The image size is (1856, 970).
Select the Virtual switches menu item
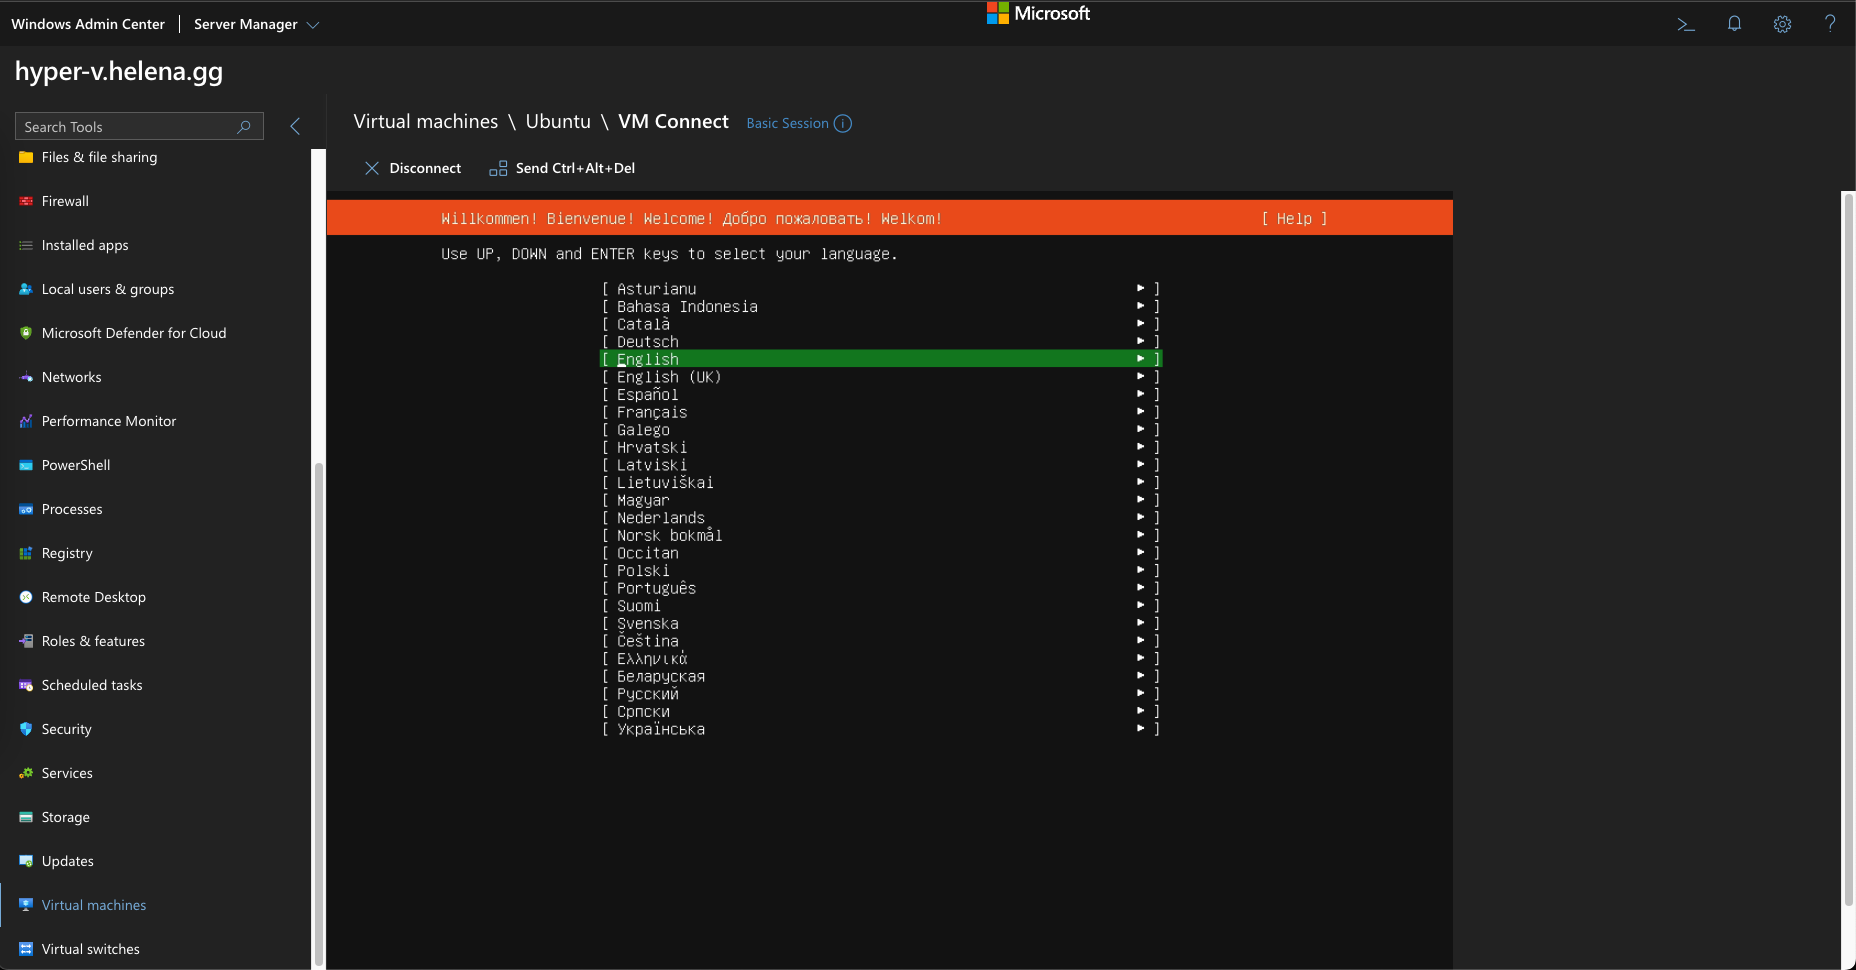click(x=90, y=949)
